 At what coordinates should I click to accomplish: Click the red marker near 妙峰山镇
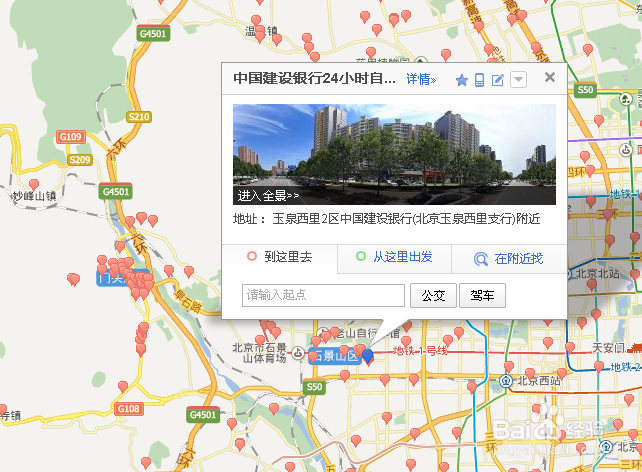click(x=34, y=185)
